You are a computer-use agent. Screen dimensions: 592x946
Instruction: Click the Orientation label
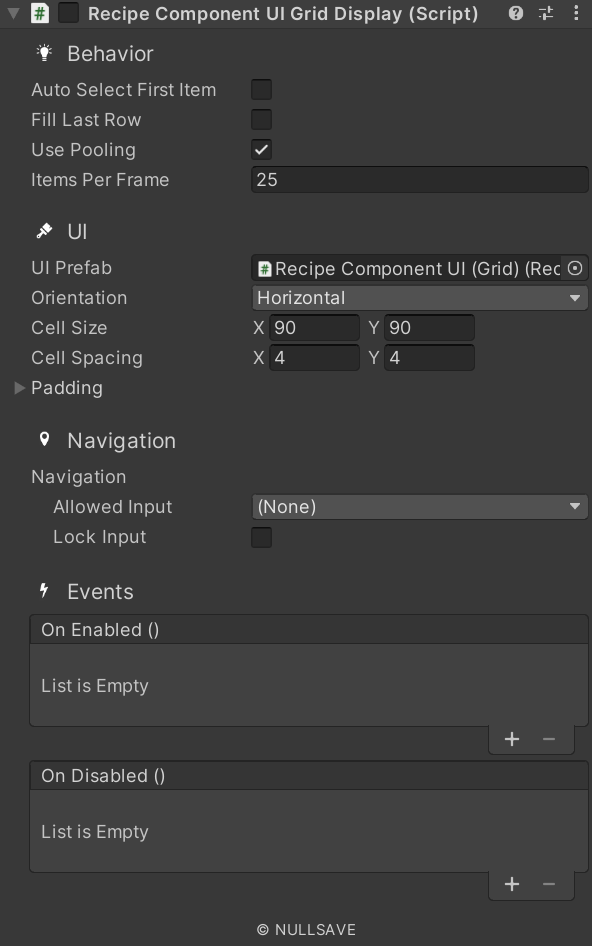(x=79, y=298)
